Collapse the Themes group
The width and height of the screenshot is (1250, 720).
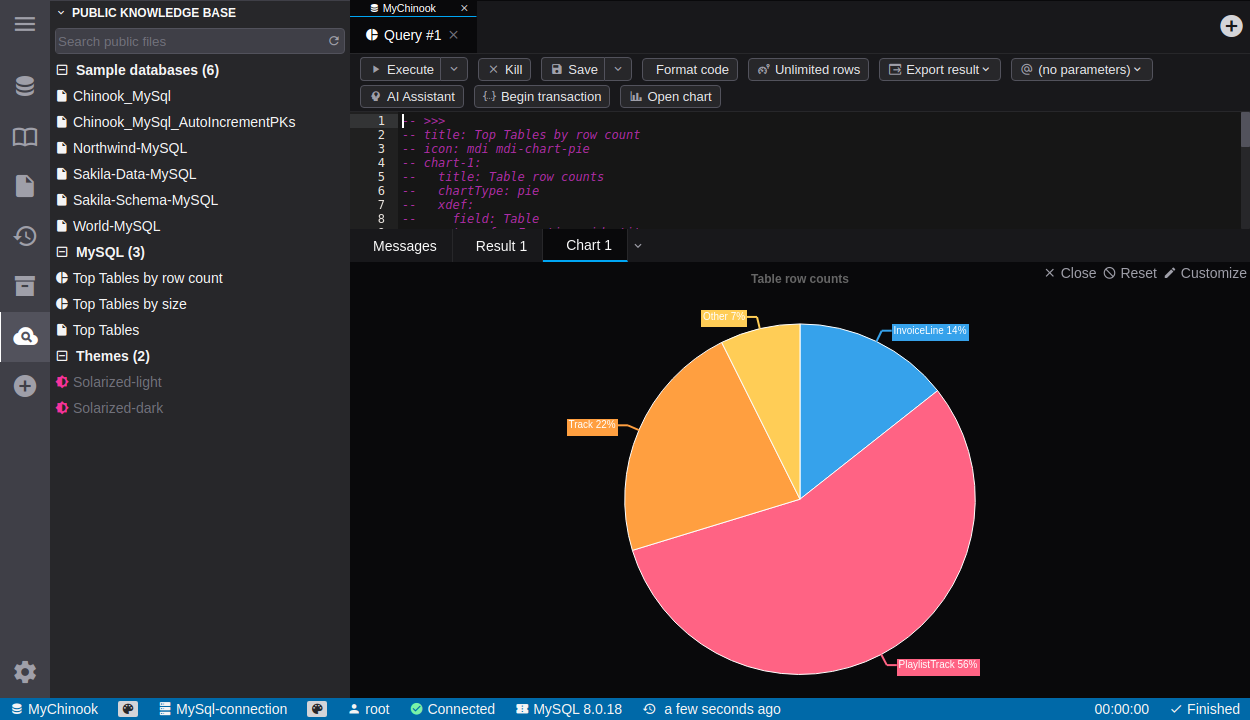pos(62,356)
